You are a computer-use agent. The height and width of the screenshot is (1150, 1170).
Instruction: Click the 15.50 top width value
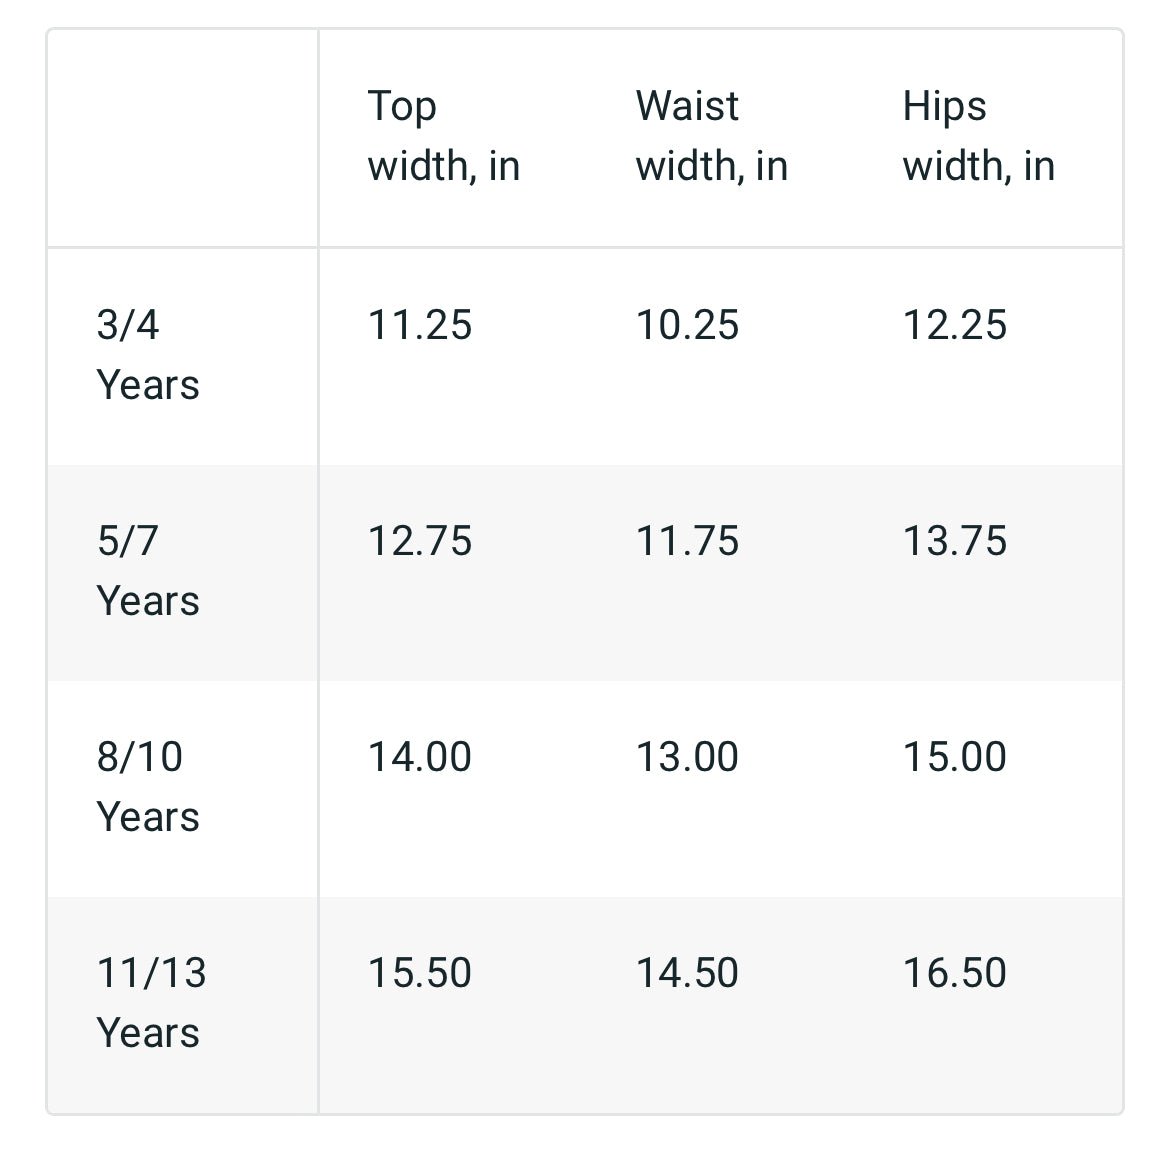point(420,974)
